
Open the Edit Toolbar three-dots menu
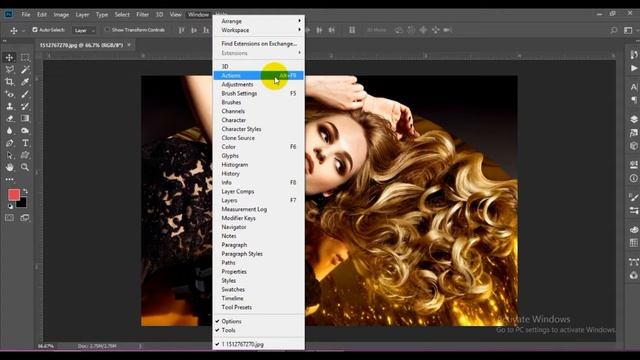(9, 179)
